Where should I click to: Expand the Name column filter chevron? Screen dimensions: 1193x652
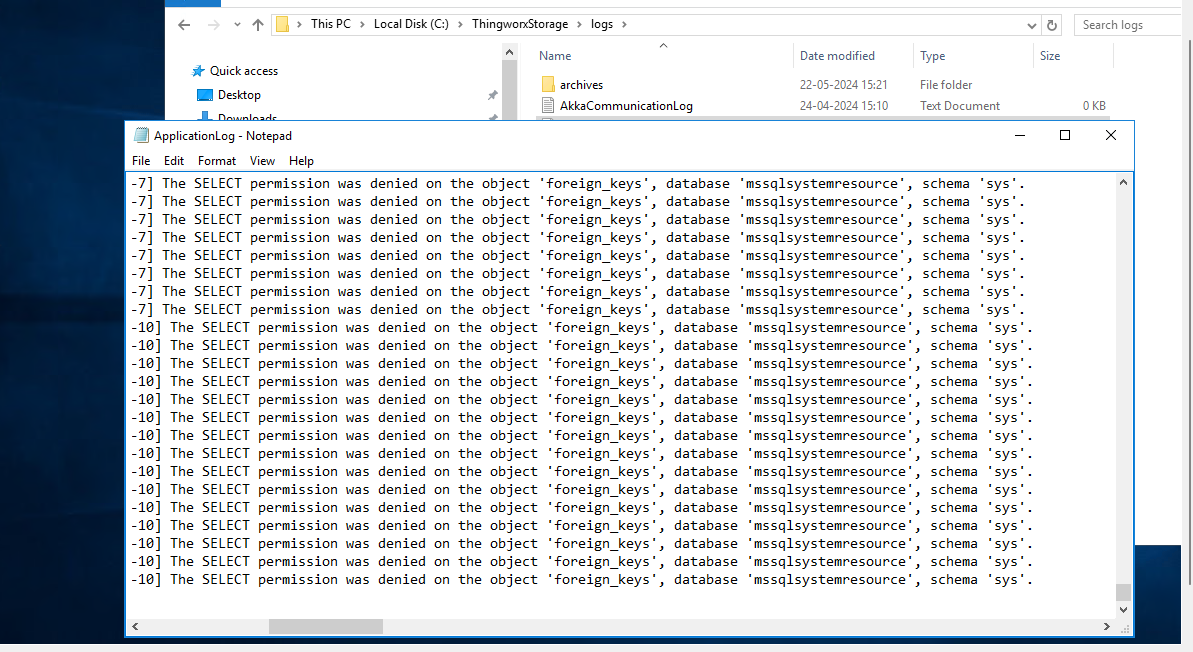coord(661,46)
